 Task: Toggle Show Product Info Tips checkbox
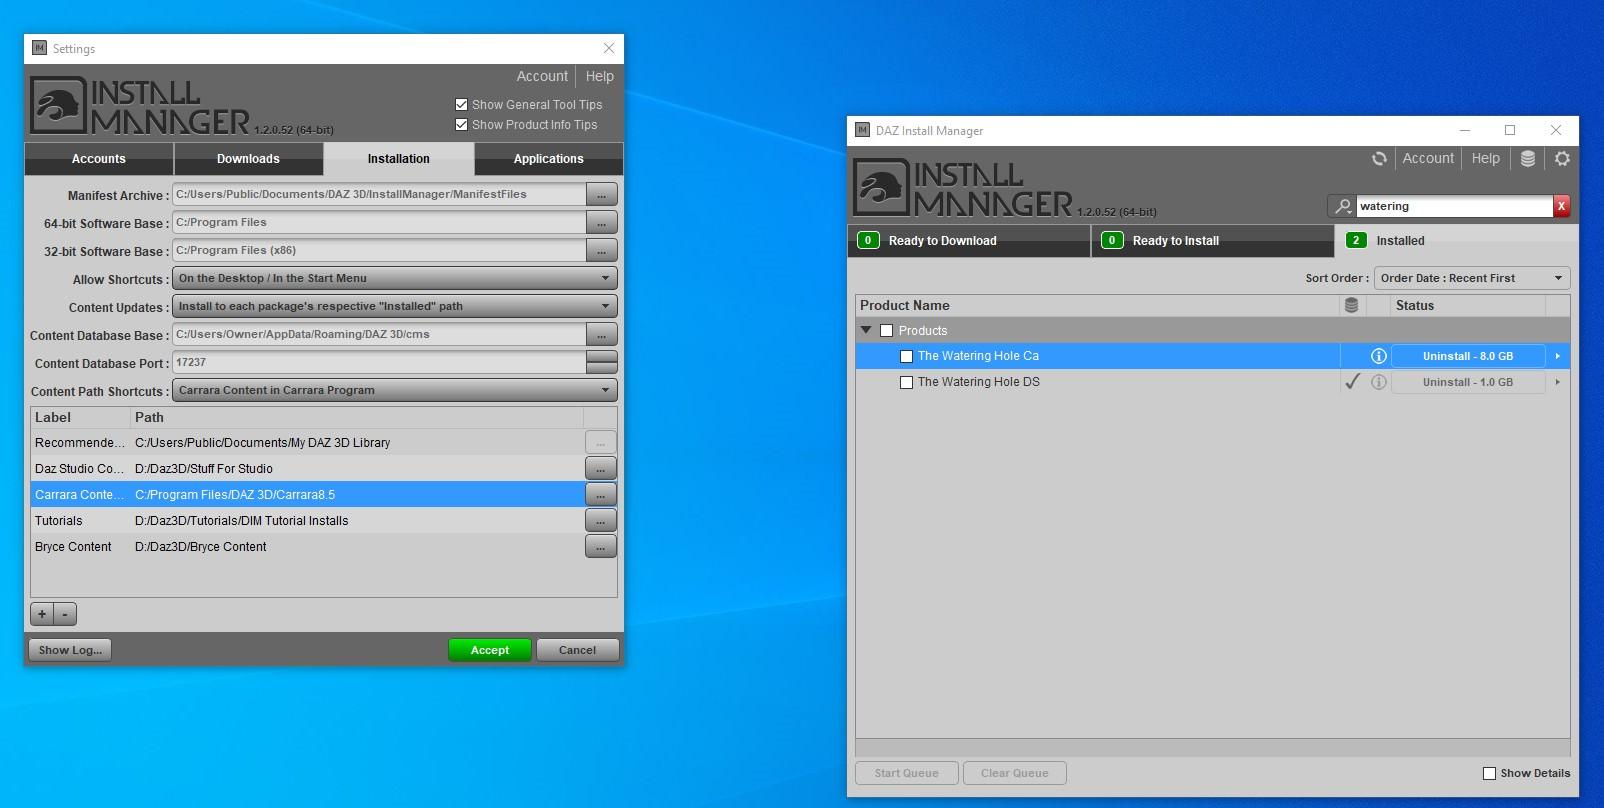(x=461, y=125)
